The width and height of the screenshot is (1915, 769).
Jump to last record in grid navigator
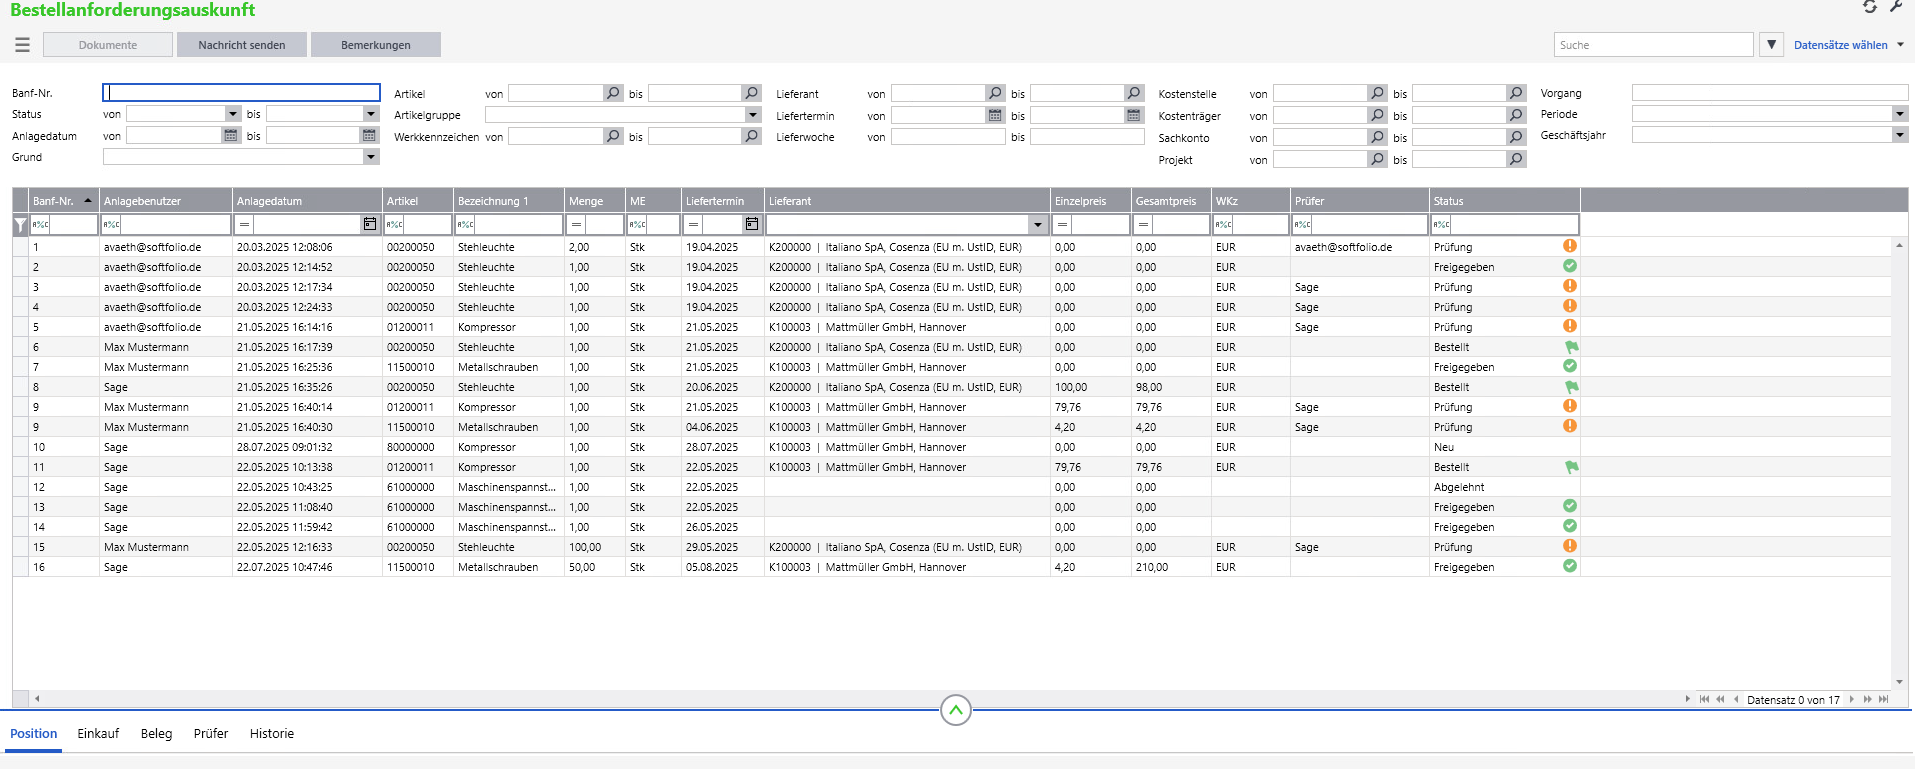pos(1883,699)
